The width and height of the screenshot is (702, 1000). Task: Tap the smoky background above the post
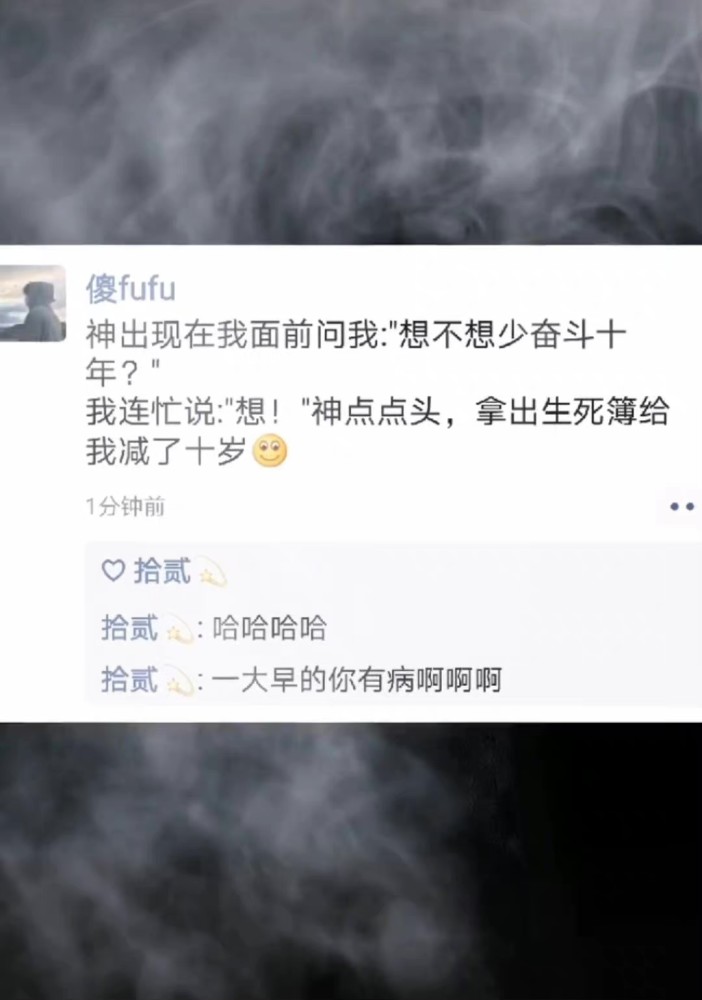point(351,121)
